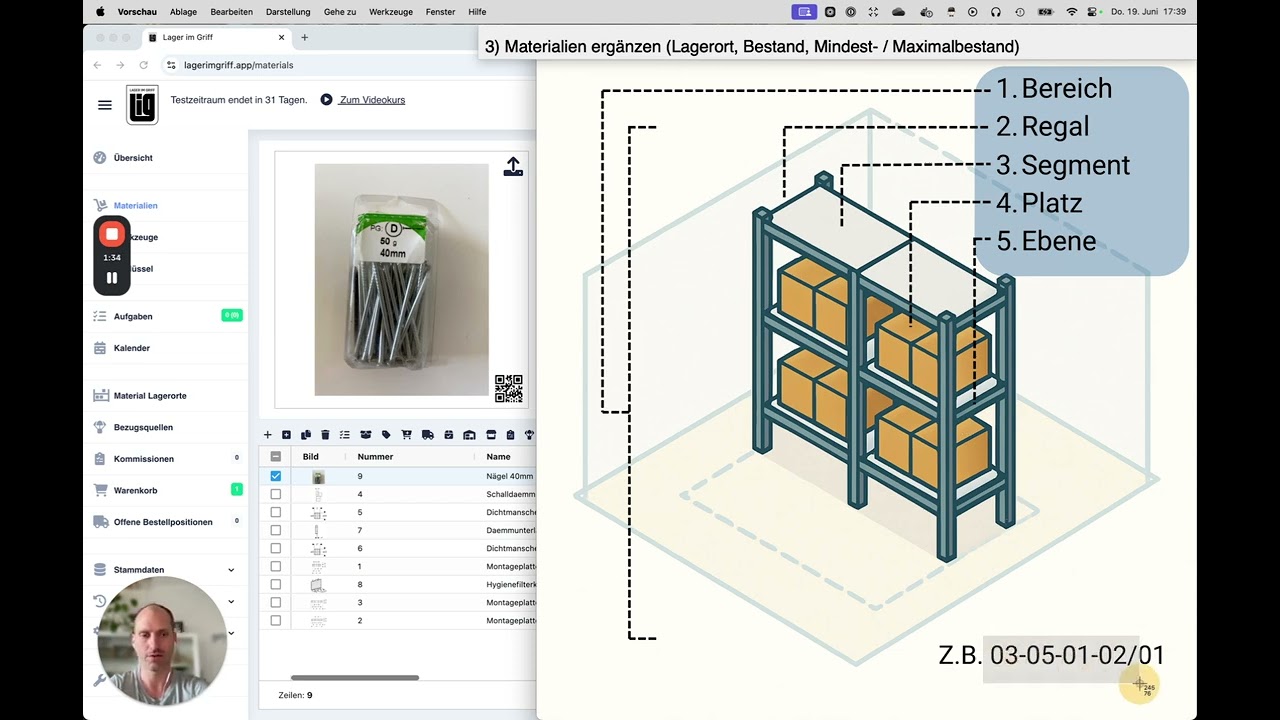
Task: Open the Darstellung menu
Action: [x=288, y=12]
